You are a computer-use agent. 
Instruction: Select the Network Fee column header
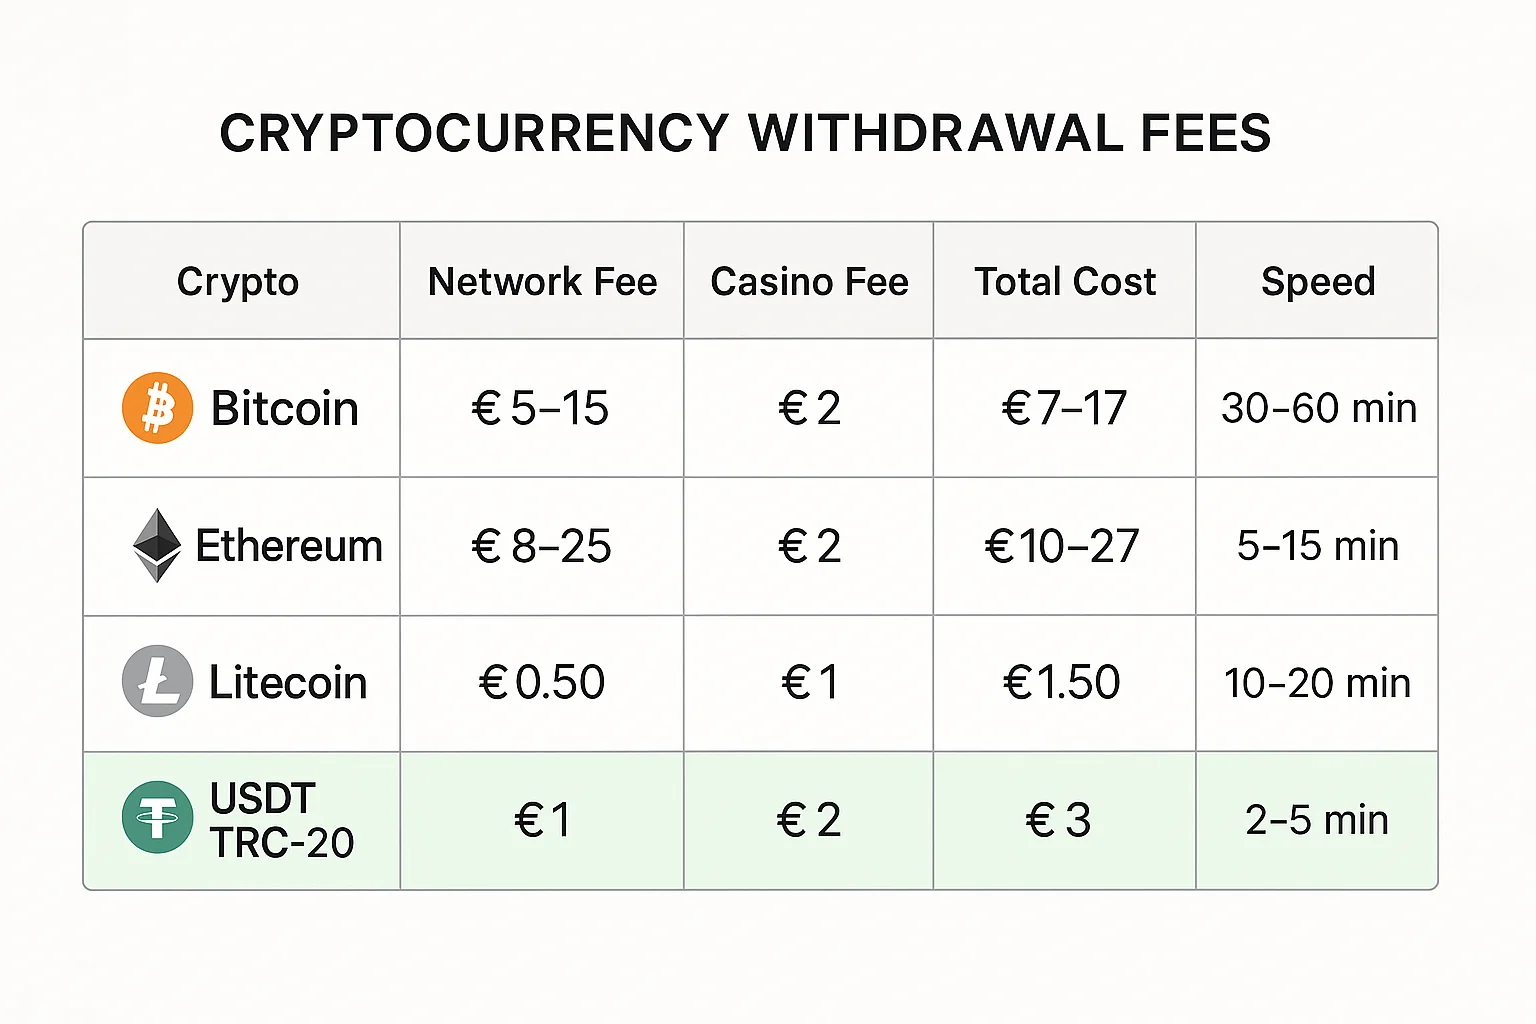point(542,282)
